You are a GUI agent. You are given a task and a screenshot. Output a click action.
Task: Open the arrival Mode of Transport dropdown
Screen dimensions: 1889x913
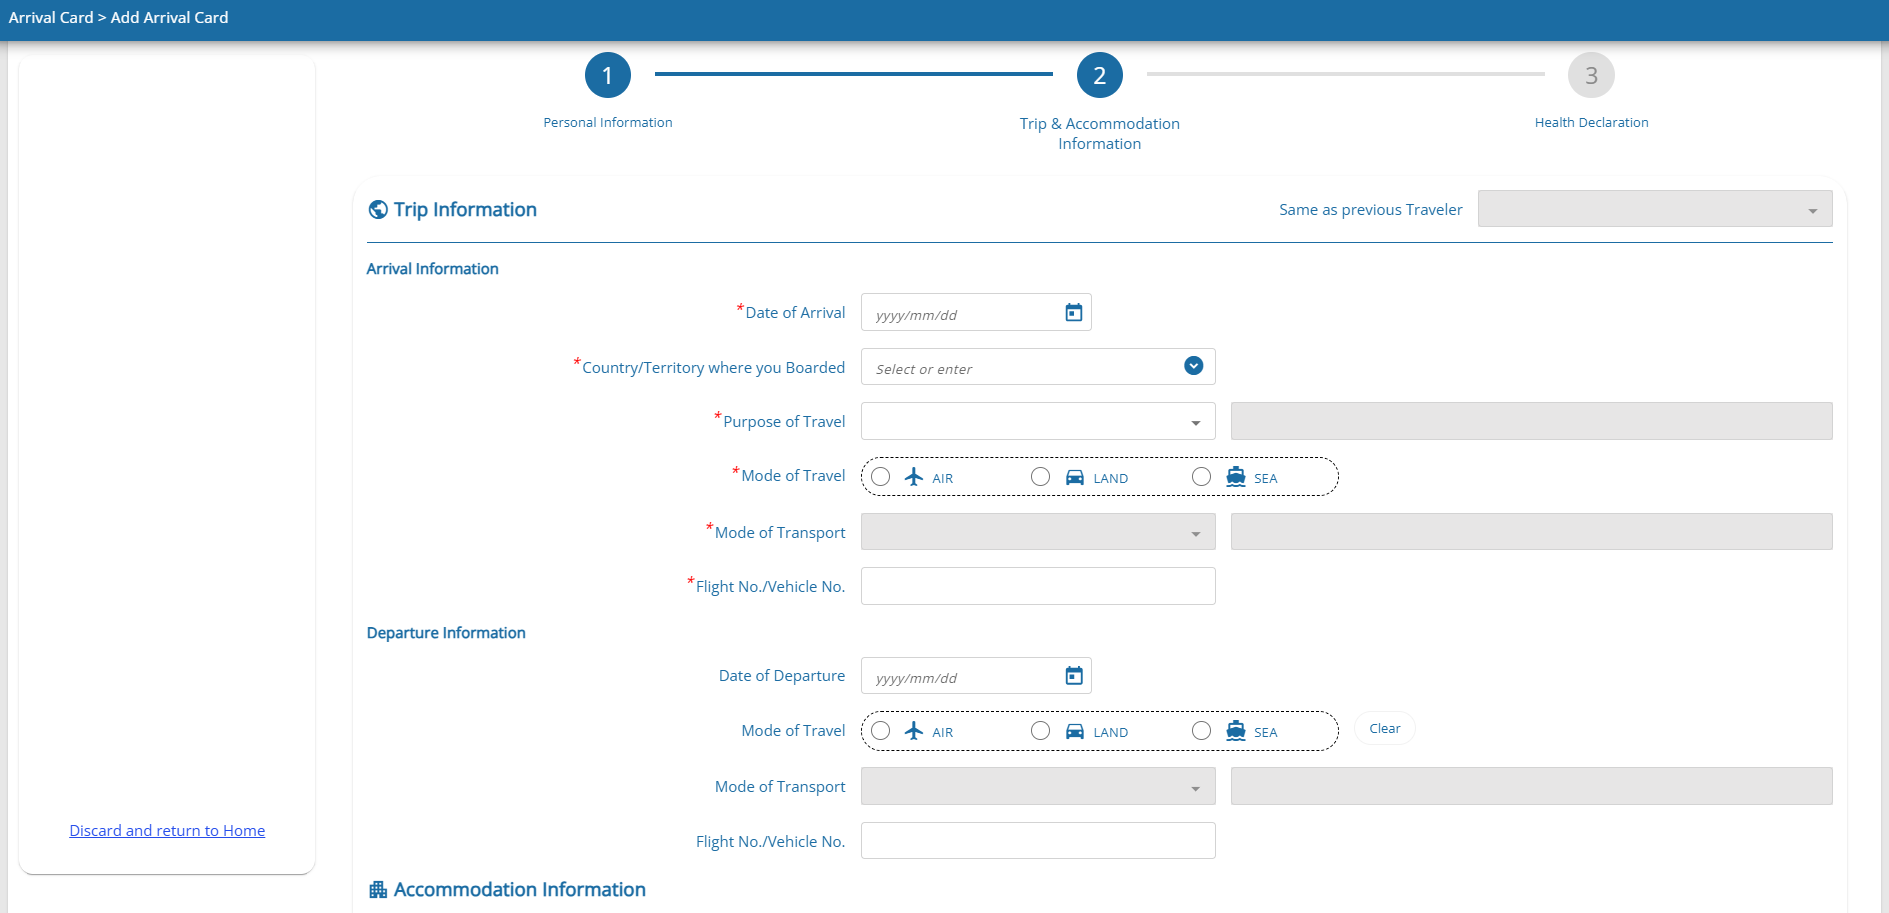(1038, 532)
